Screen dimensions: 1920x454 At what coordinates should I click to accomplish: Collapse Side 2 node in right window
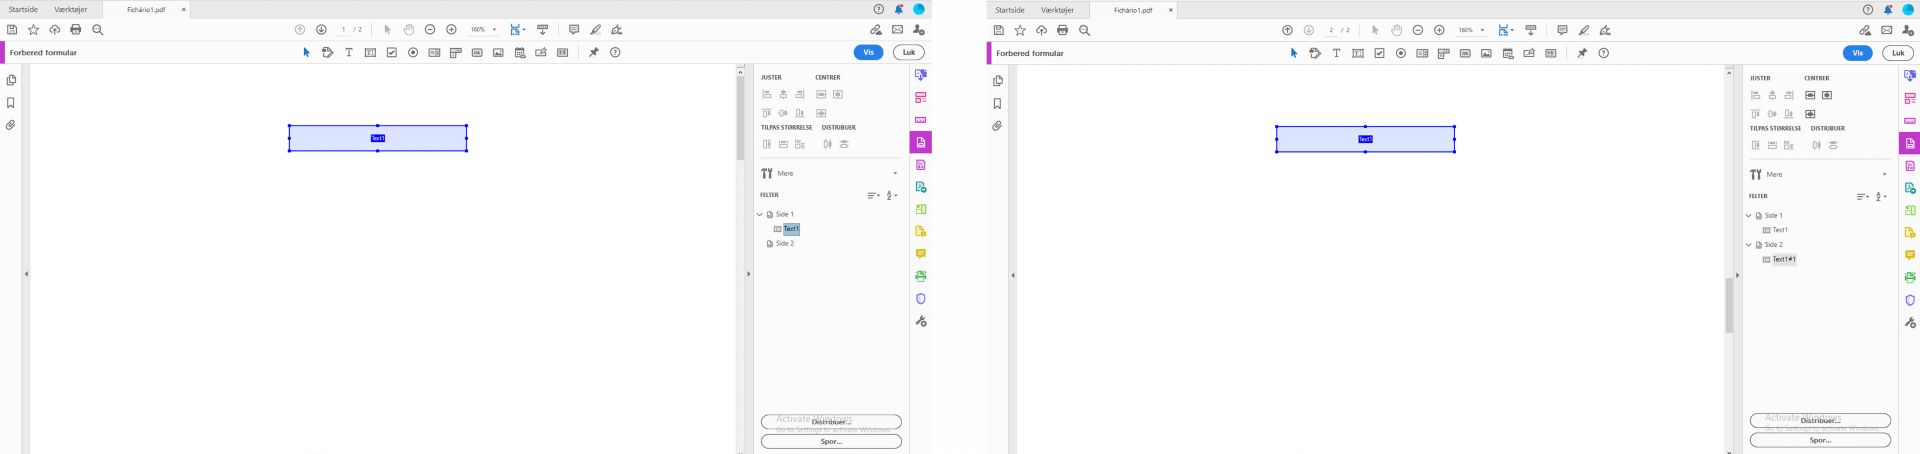(1749, 244)
